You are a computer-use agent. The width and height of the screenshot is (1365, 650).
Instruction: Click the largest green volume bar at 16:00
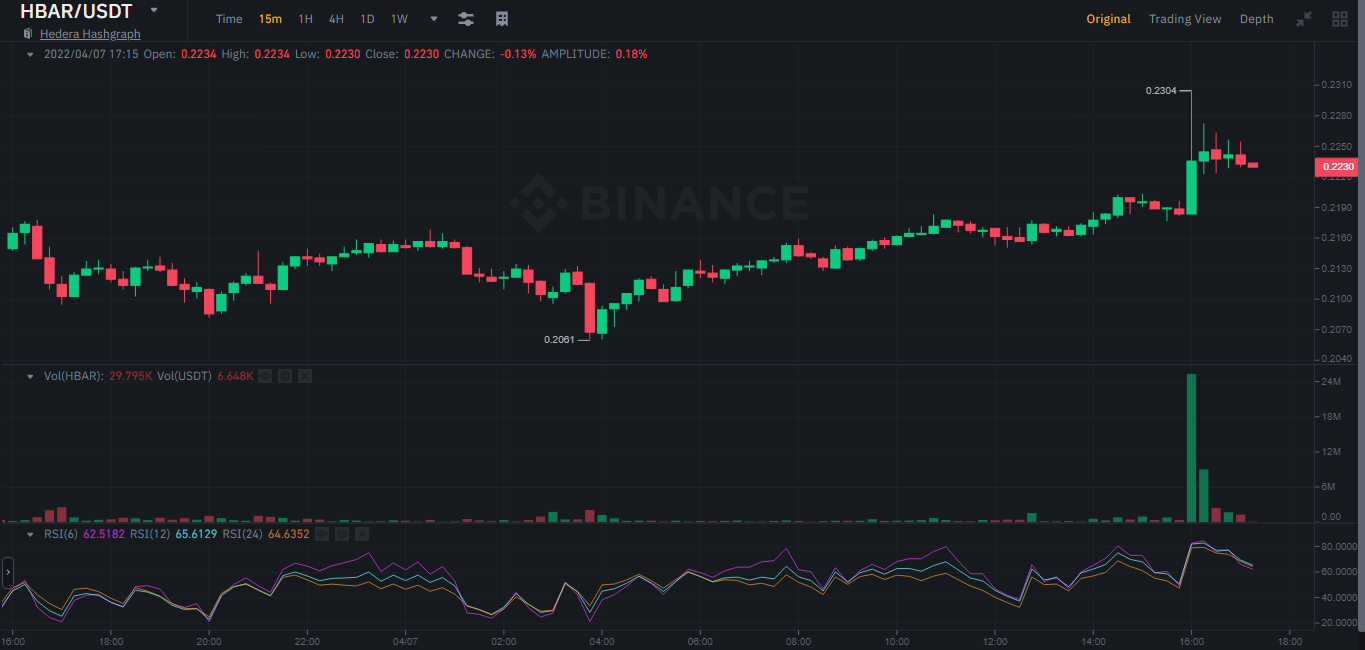tap(1191, 448)
